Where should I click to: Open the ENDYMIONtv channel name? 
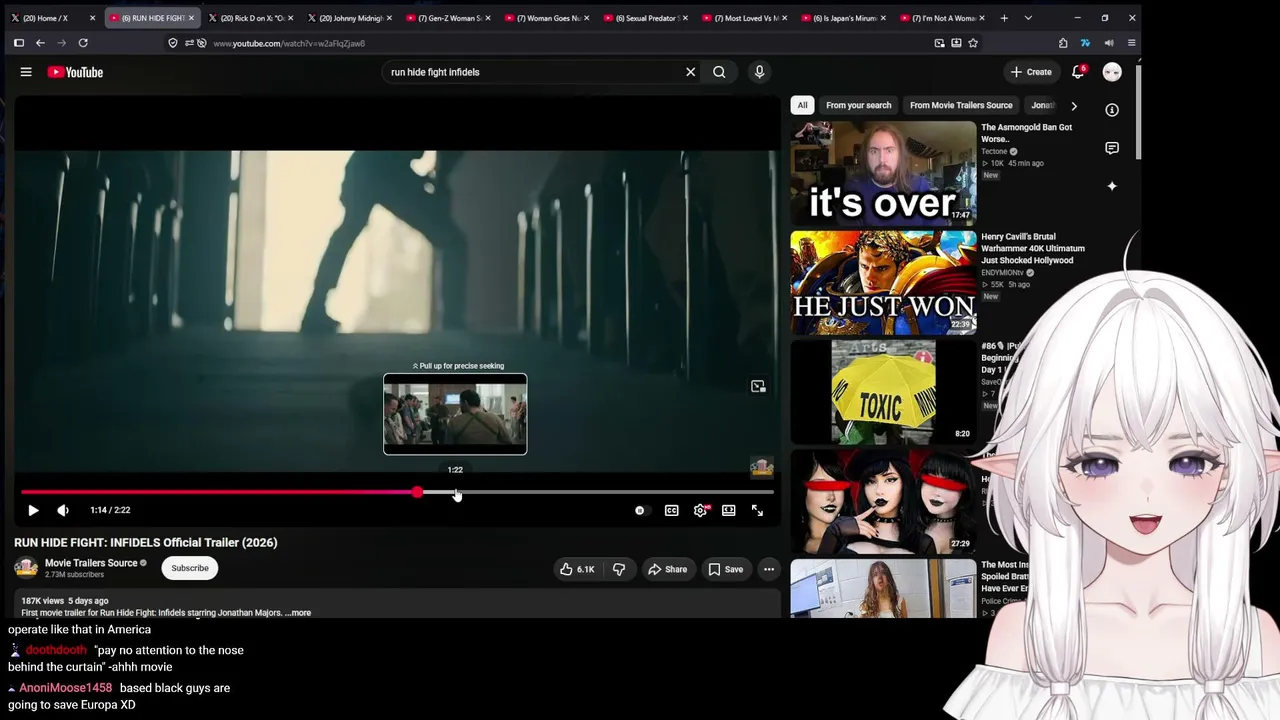point(1002,273)
